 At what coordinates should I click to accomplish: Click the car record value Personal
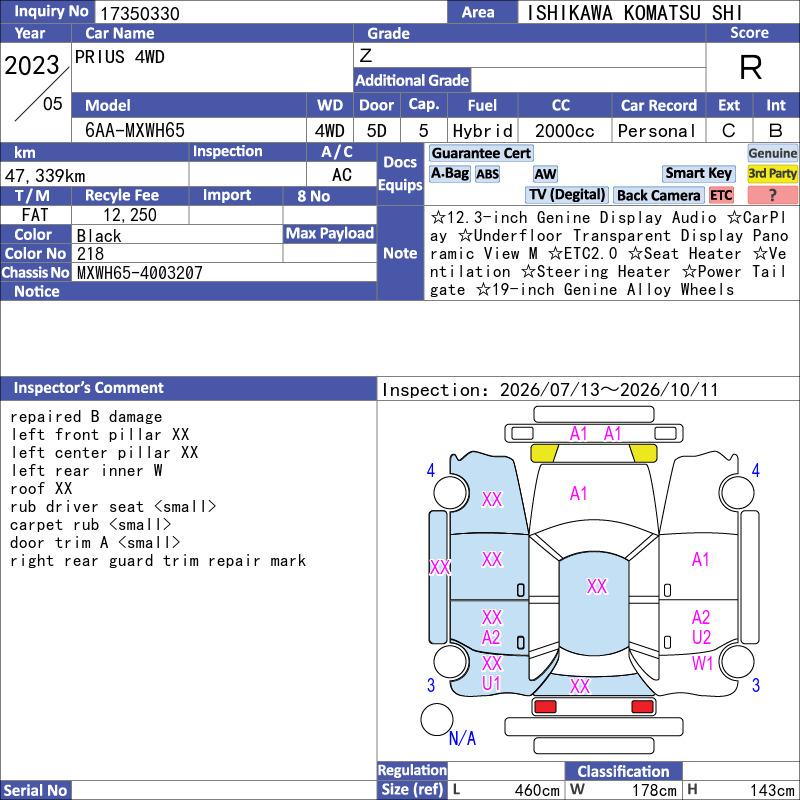657,131
